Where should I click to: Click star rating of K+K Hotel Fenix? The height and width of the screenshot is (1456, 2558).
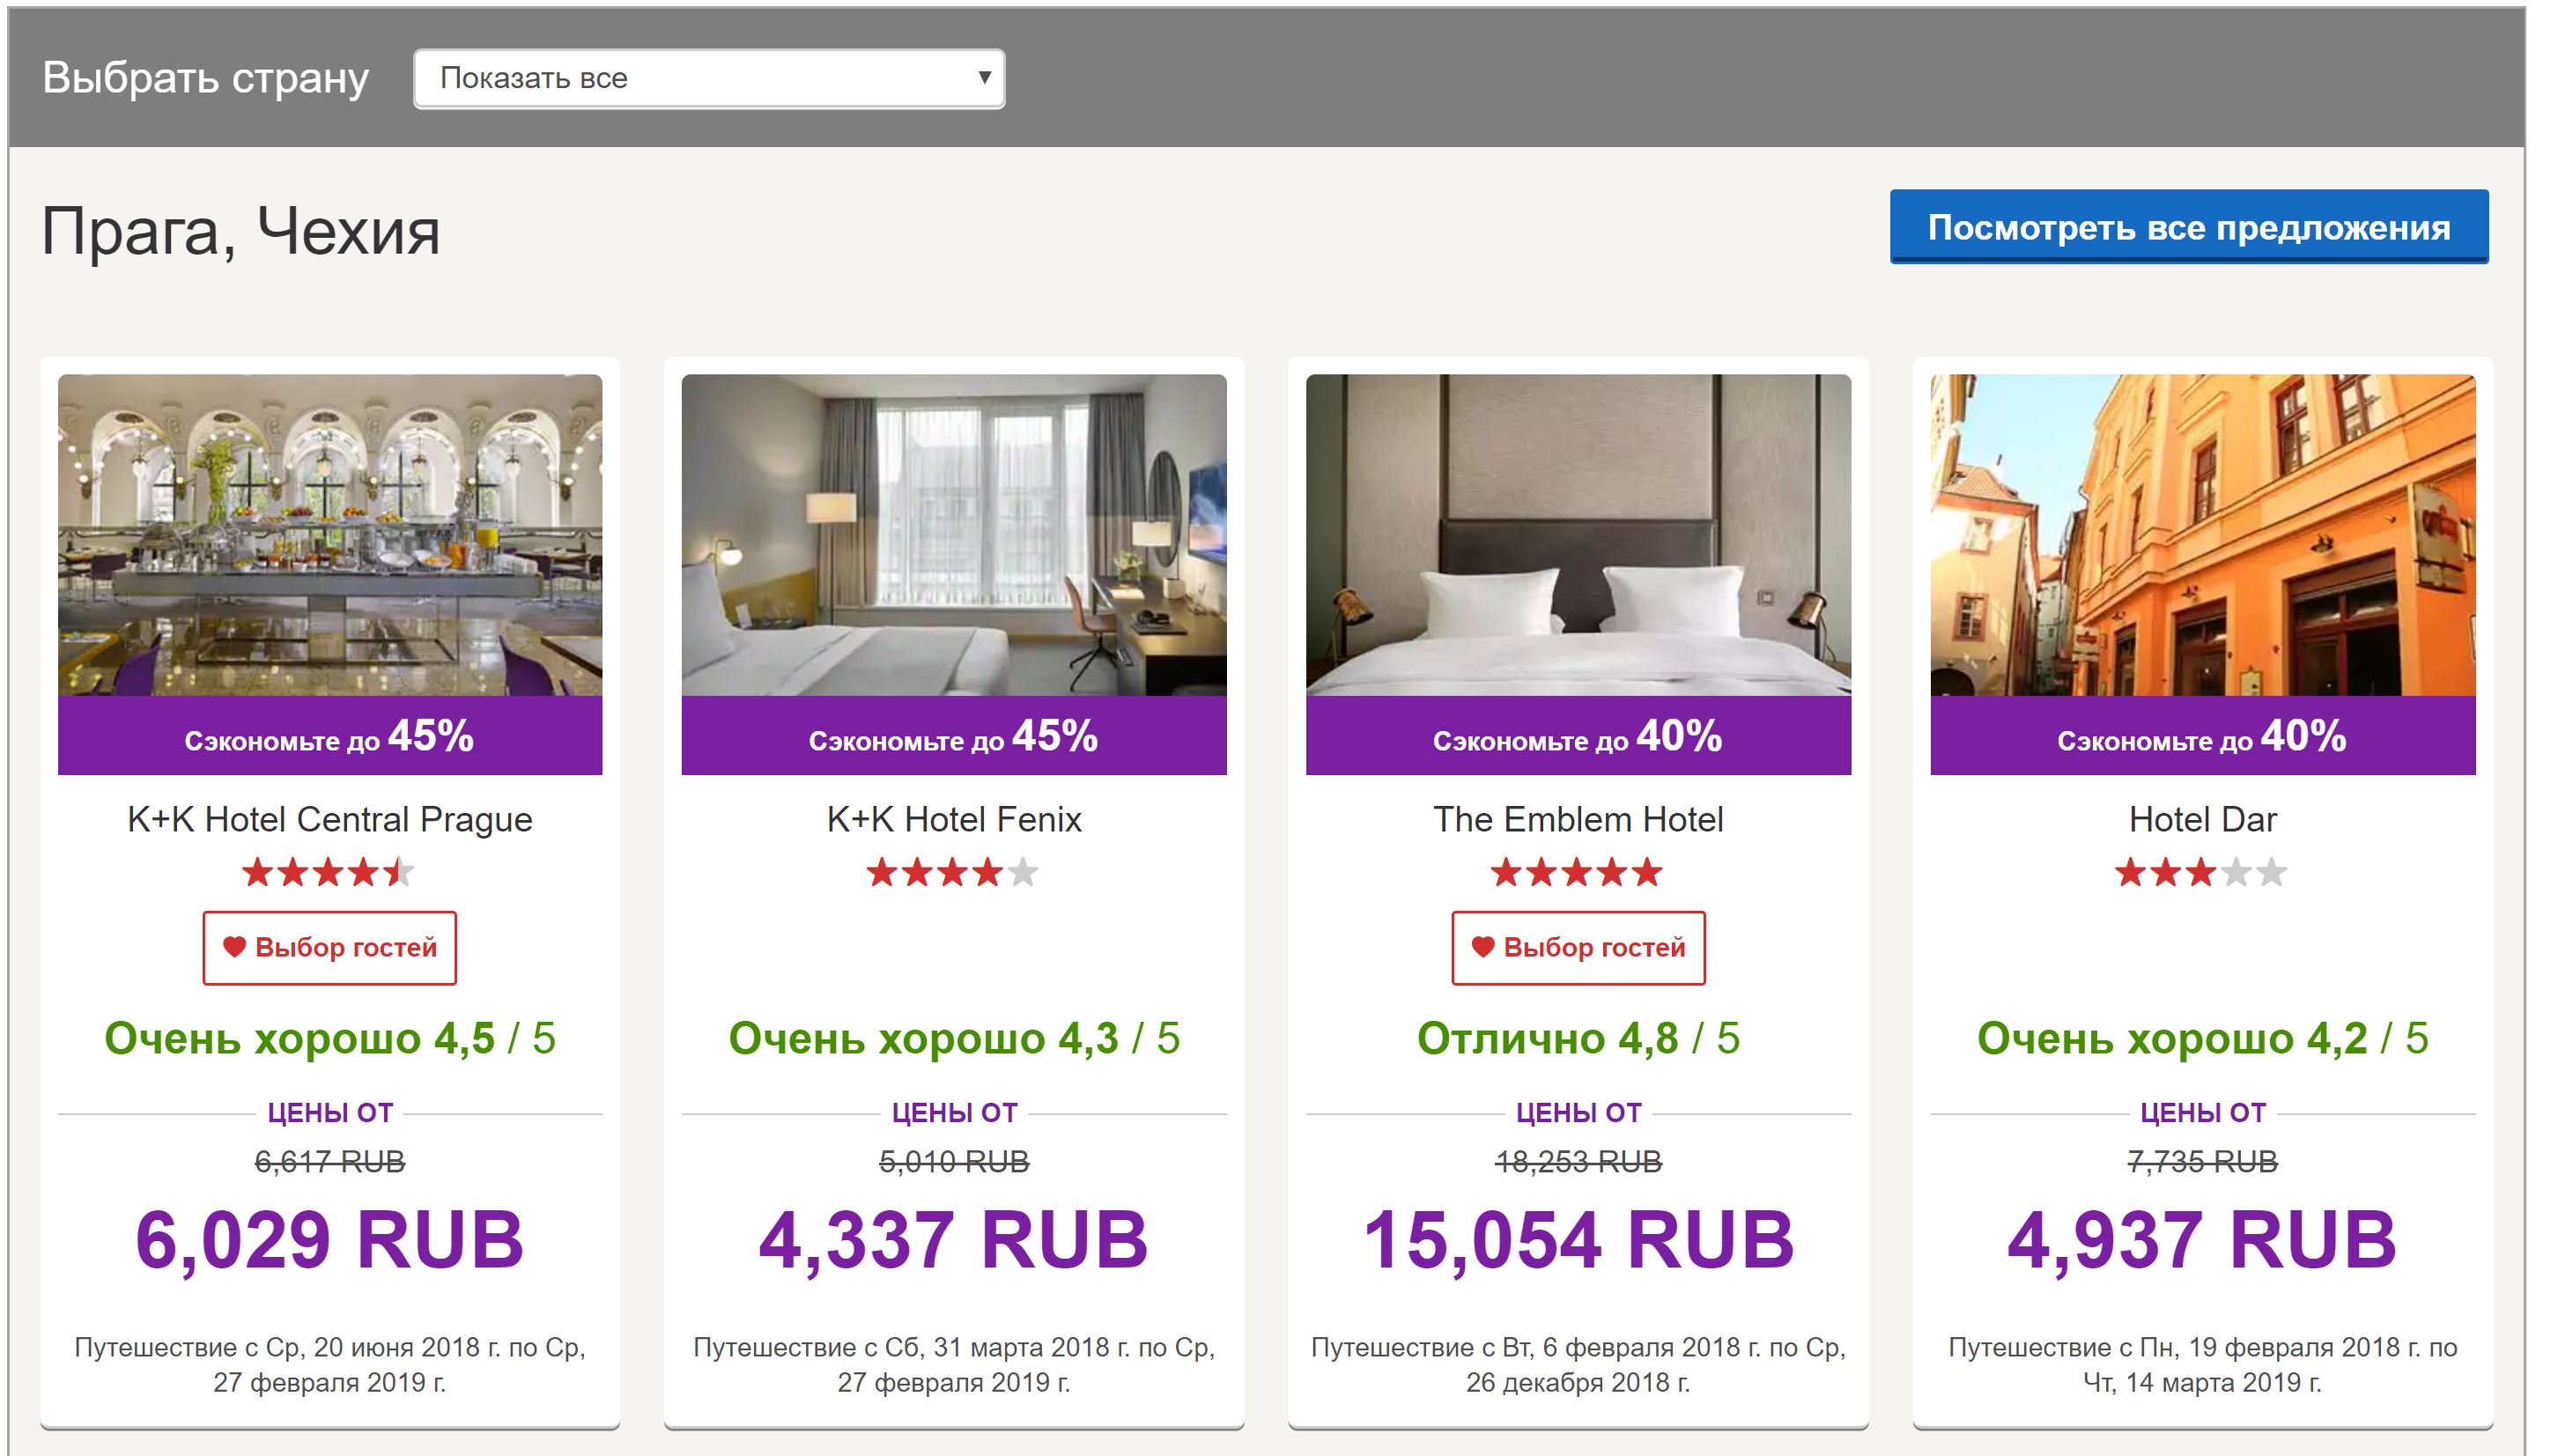(x=952, y=873)
